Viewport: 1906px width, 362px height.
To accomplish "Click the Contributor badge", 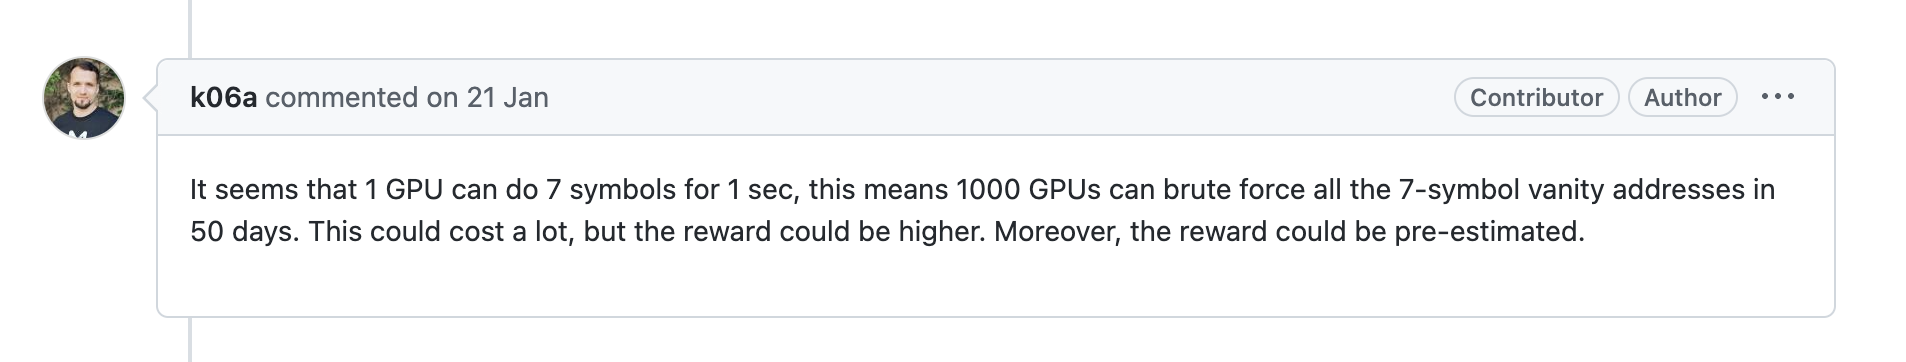I will [x=1536, y=97].
